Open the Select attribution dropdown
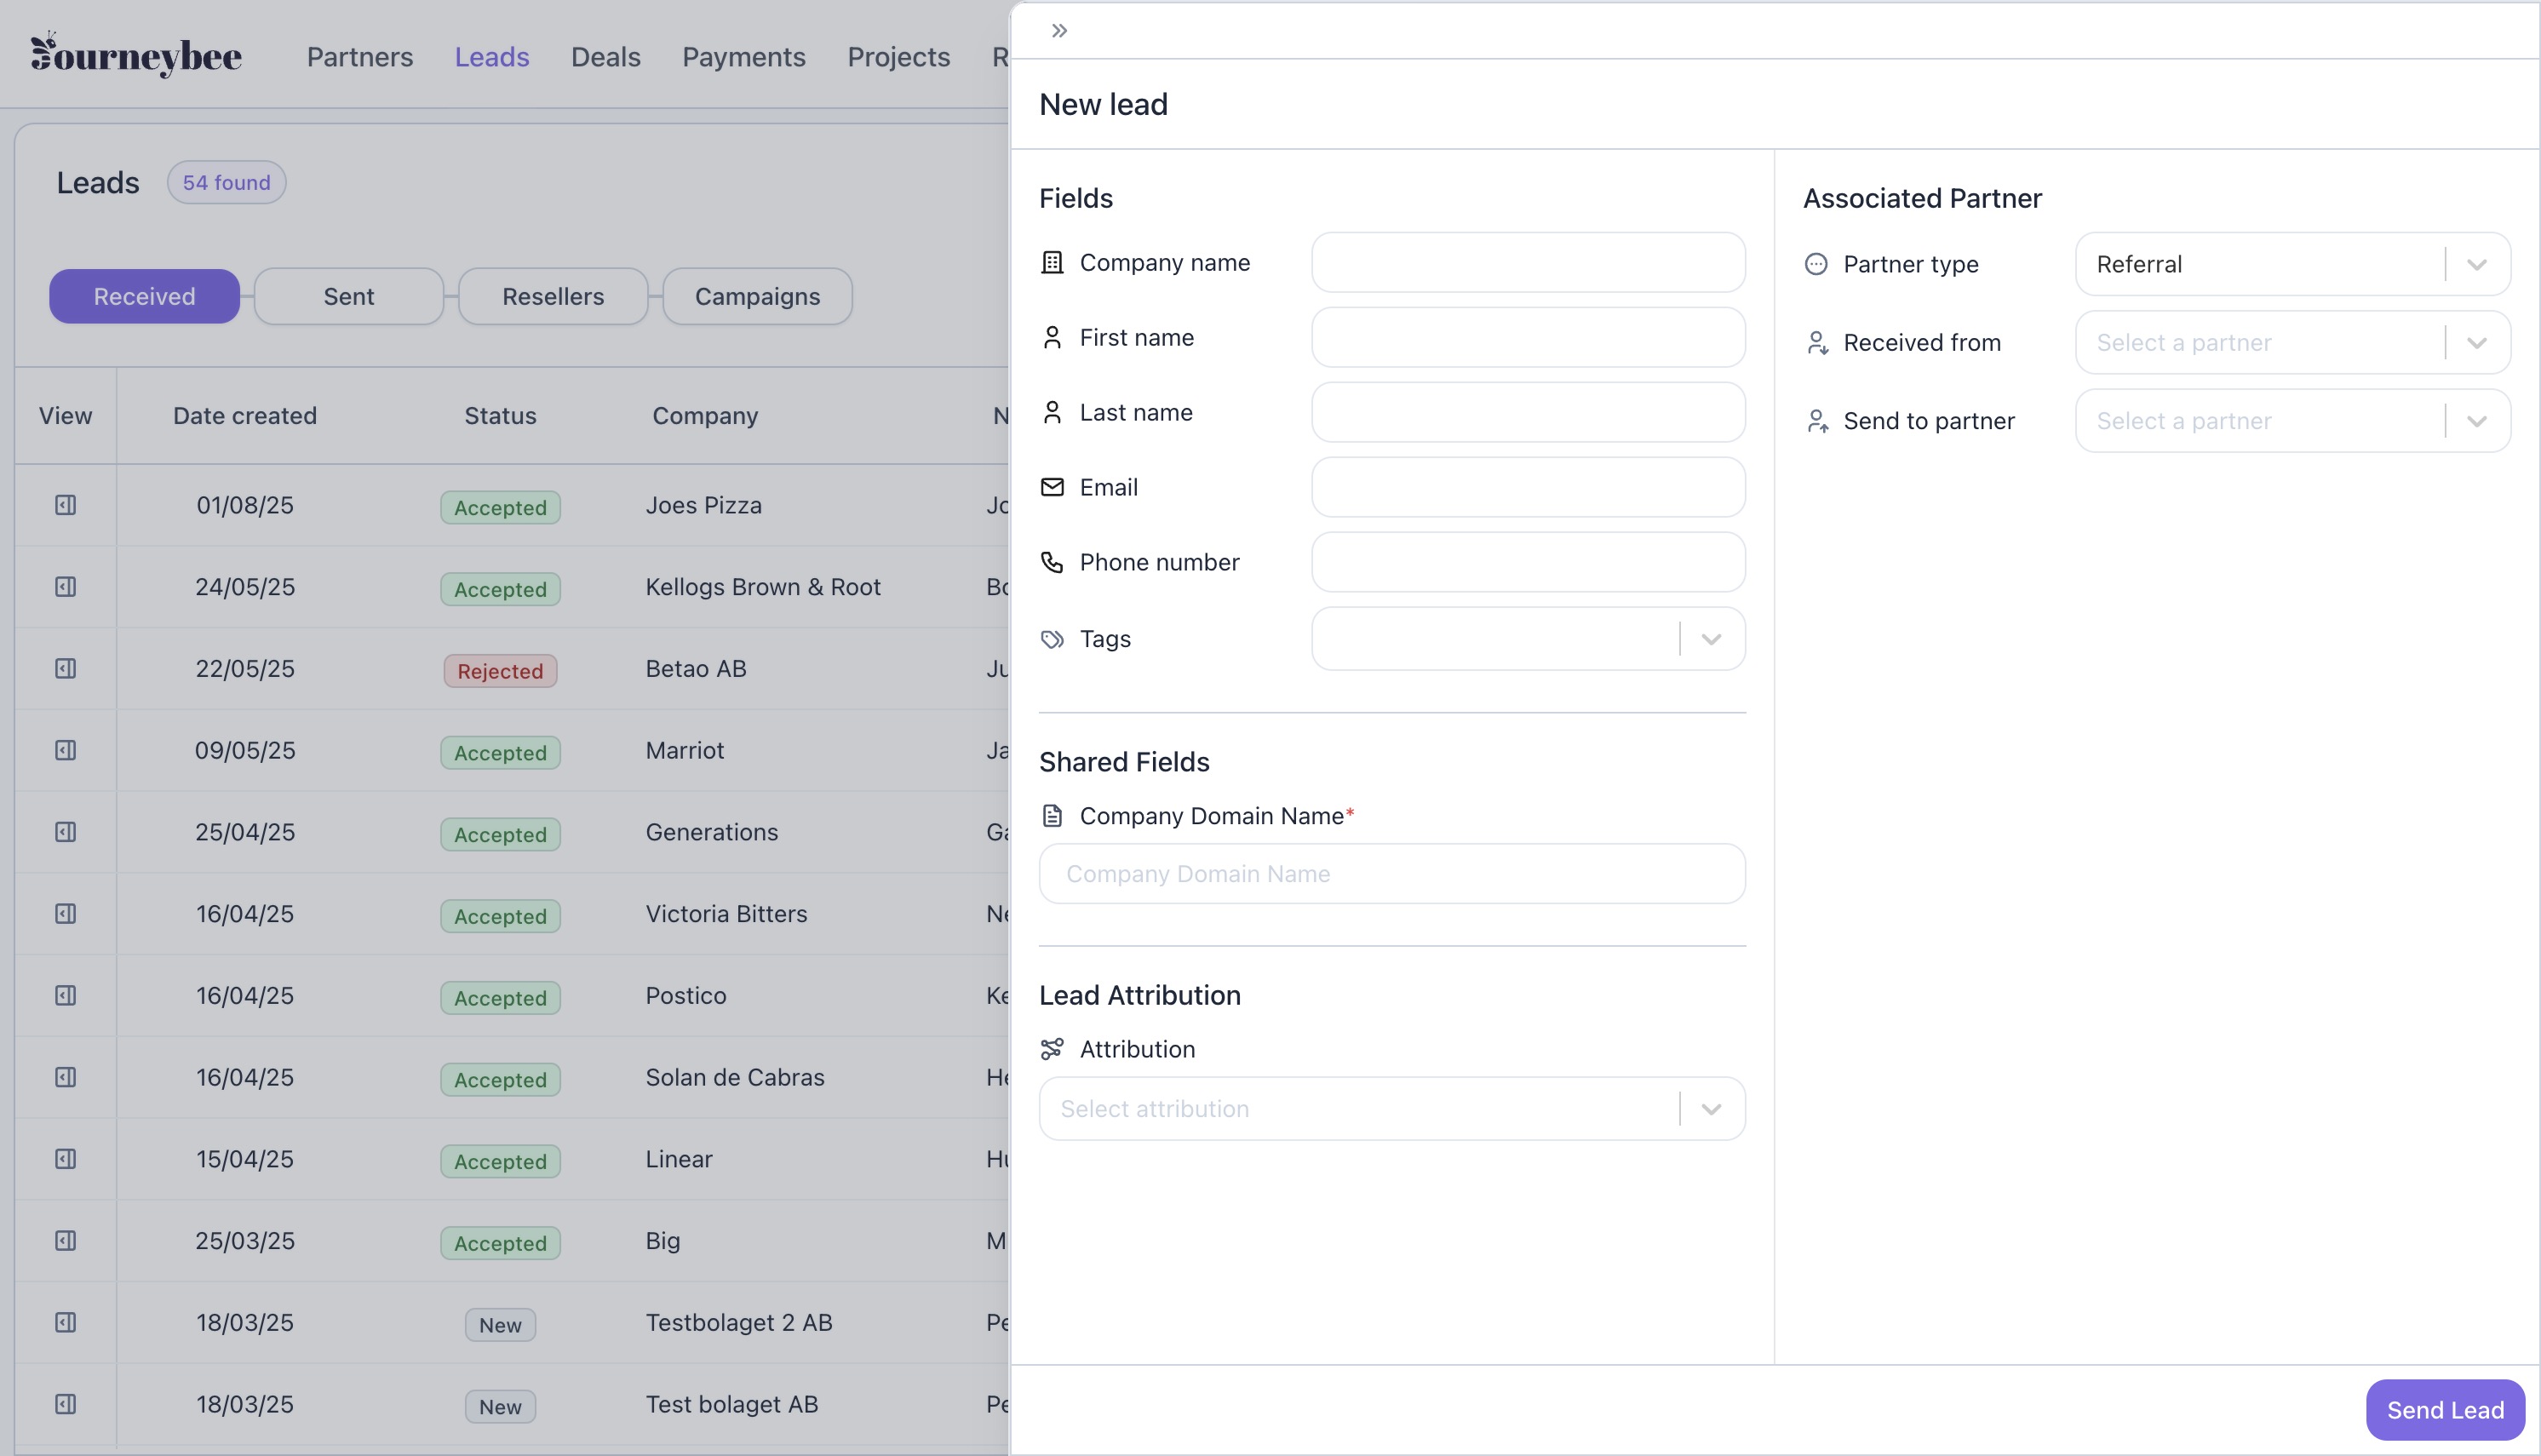 click(x=1392, y=1109)
